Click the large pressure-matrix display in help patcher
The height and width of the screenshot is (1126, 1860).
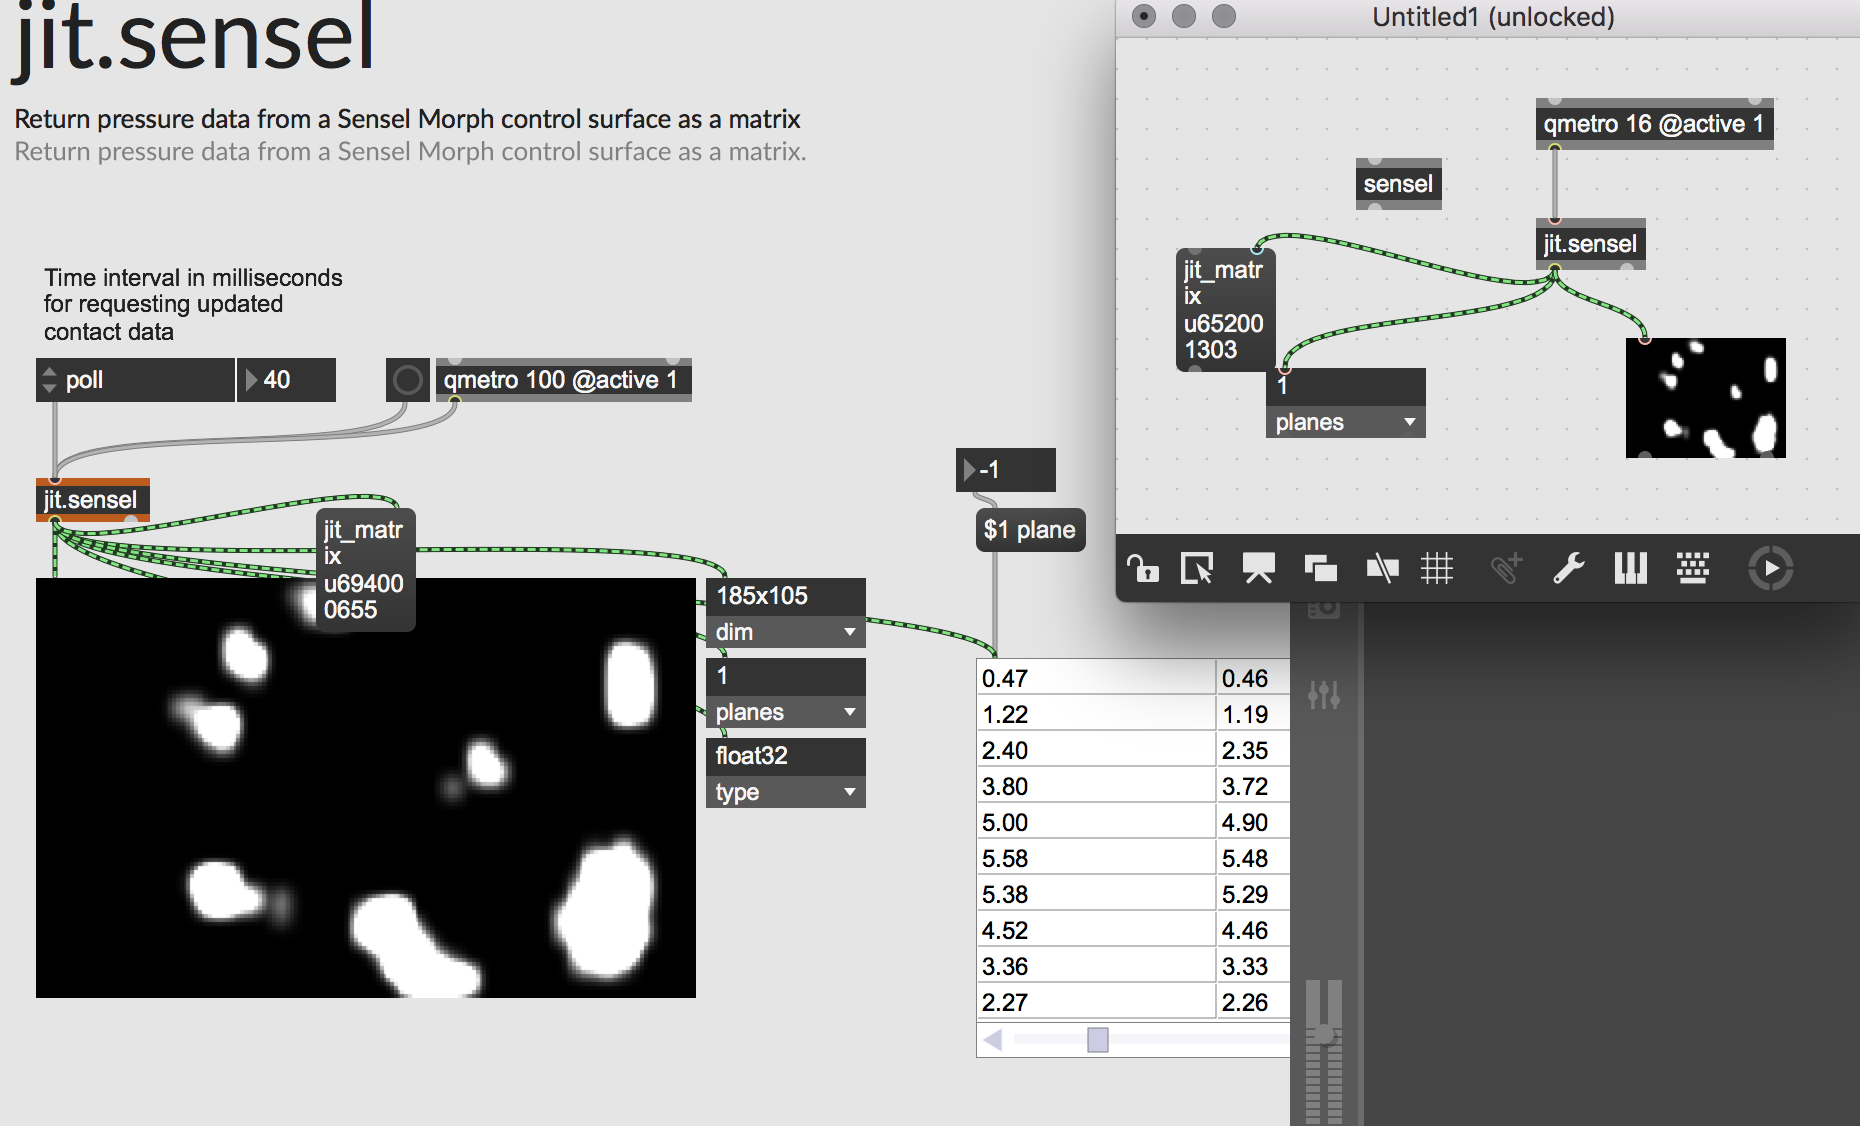(x=366, y=788)
